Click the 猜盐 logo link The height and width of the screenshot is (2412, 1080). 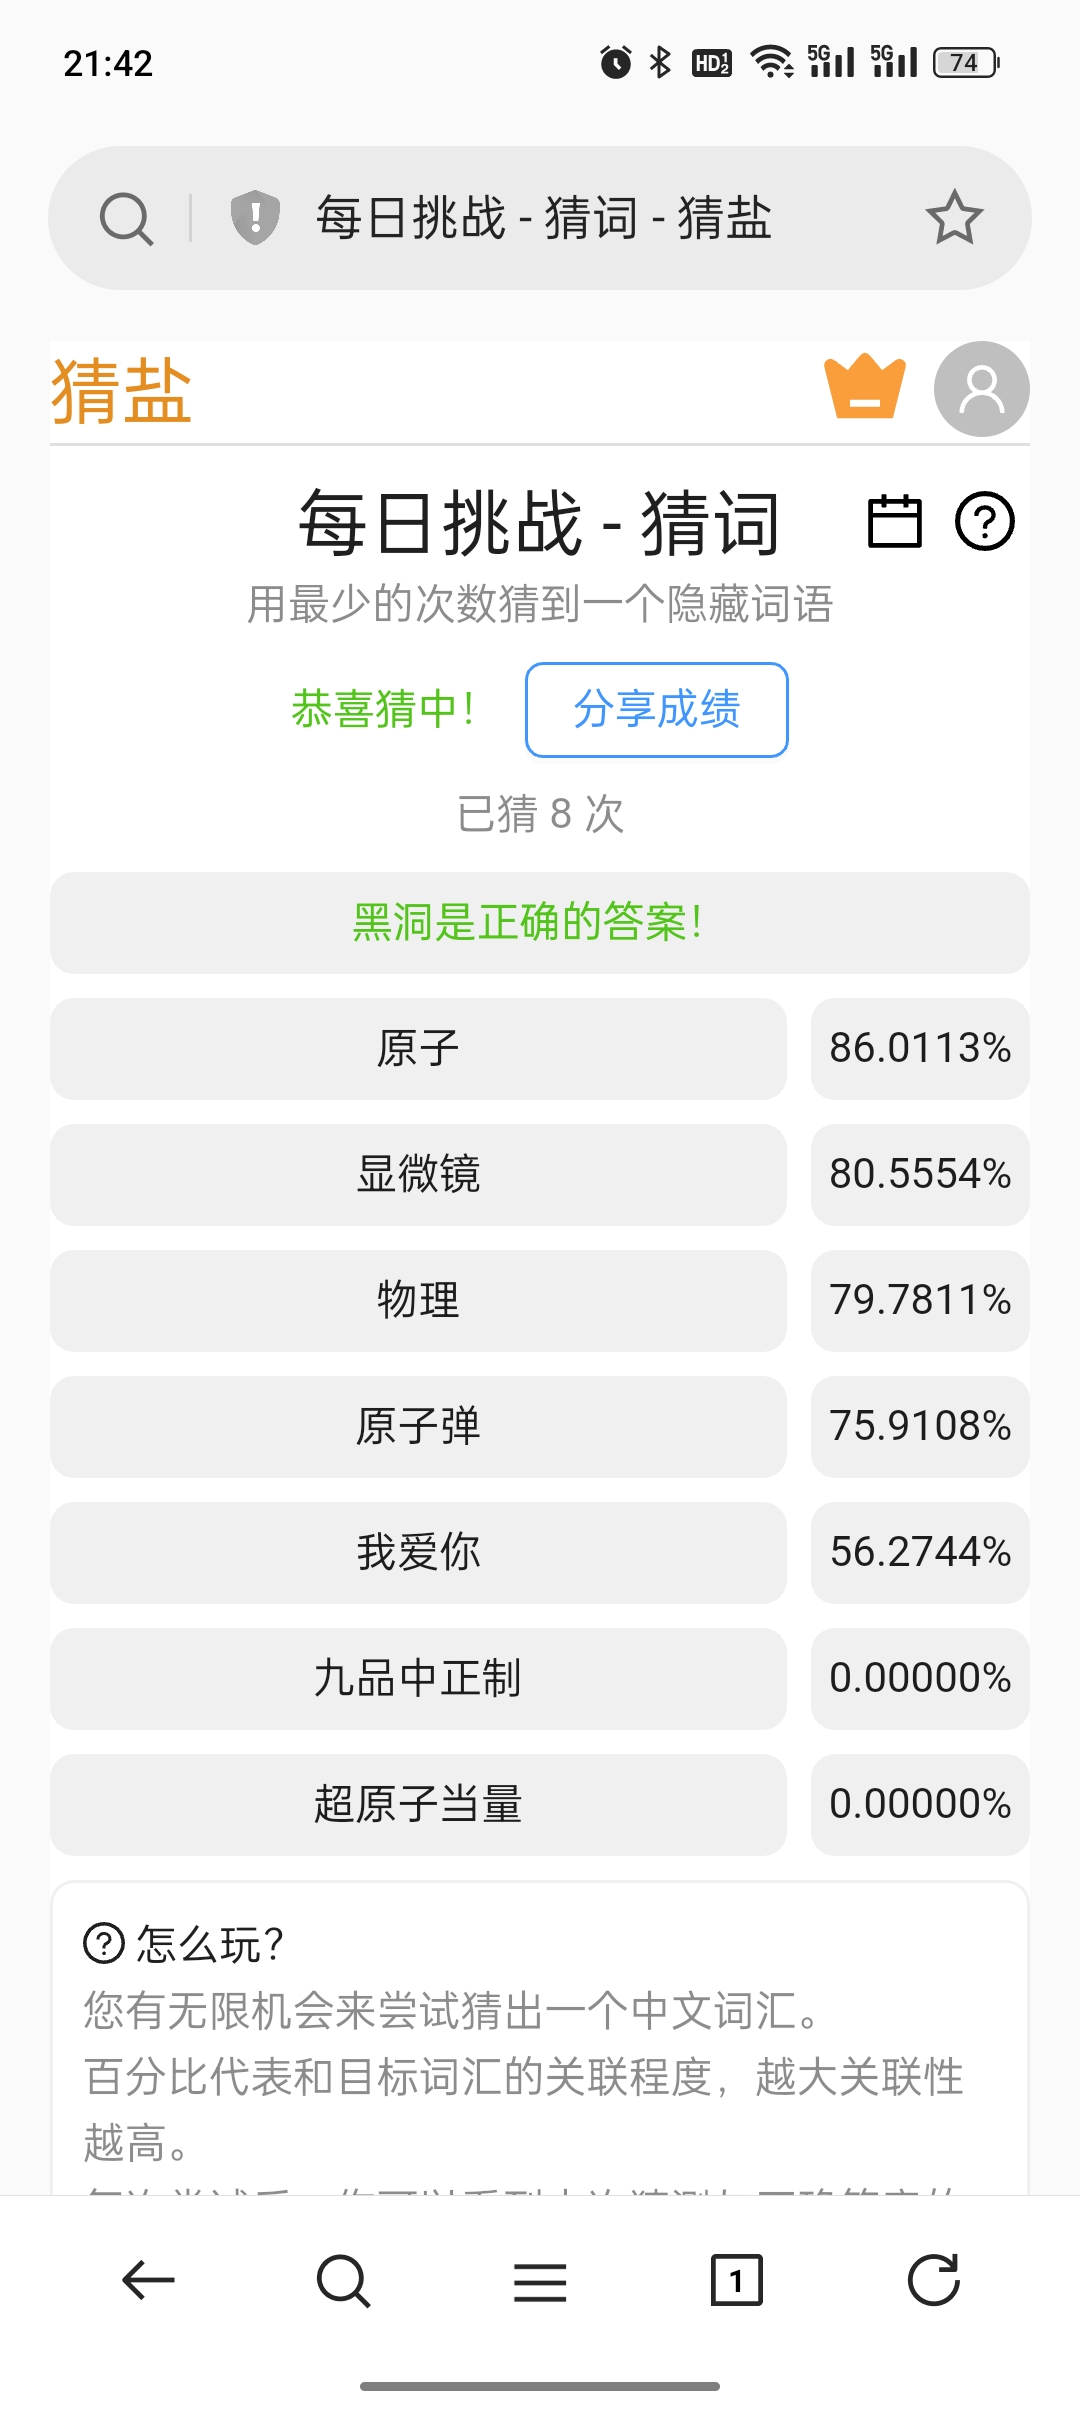click(121, 391)
